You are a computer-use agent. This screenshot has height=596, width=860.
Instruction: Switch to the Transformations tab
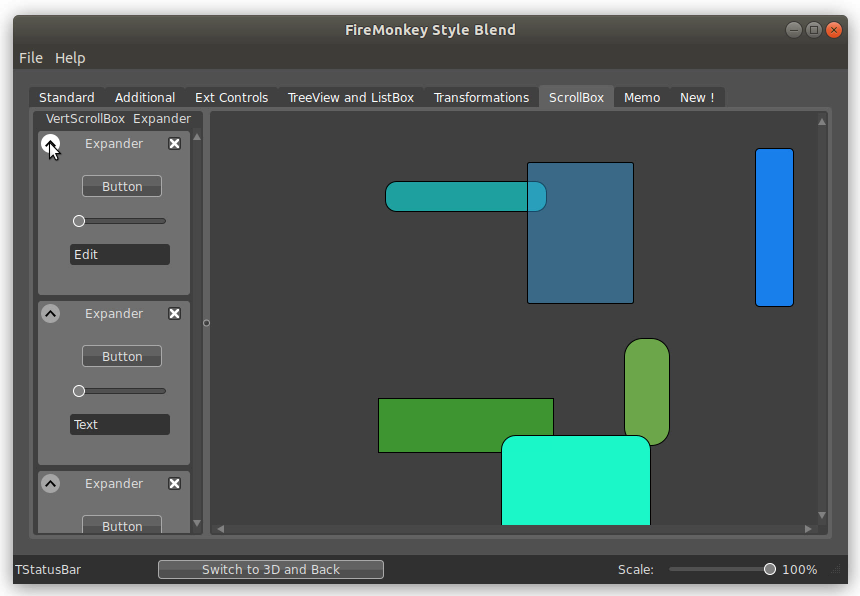point(482,98)
